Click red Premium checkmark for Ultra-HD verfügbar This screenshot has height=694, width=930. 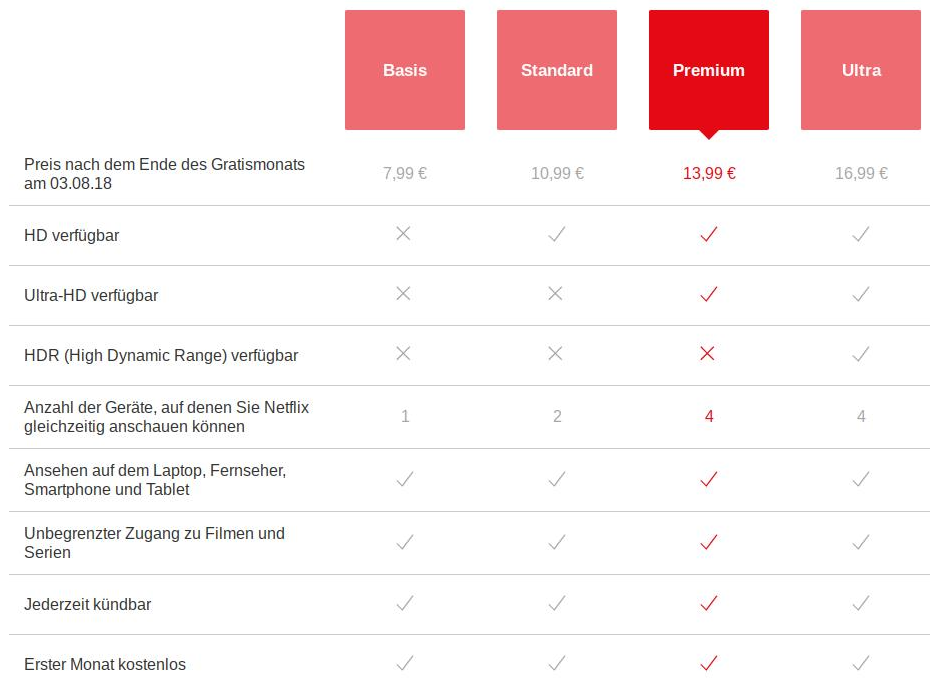(x=709, y=294)
